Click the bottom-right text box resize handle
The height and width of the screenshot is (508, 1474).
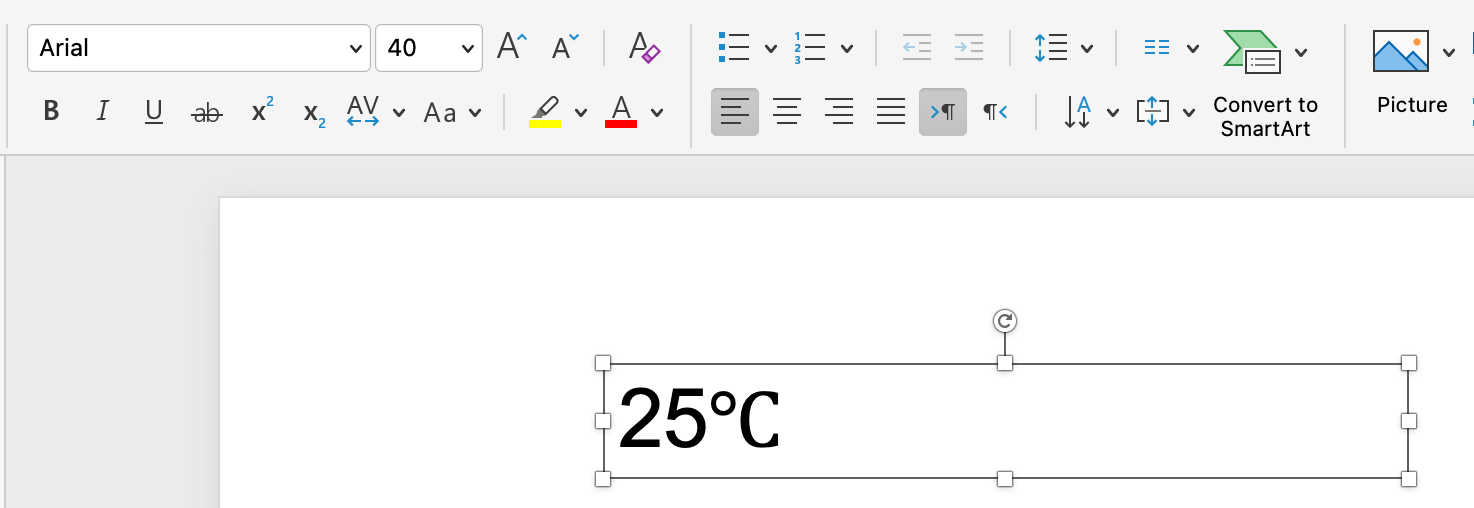tap(1409, 479)
